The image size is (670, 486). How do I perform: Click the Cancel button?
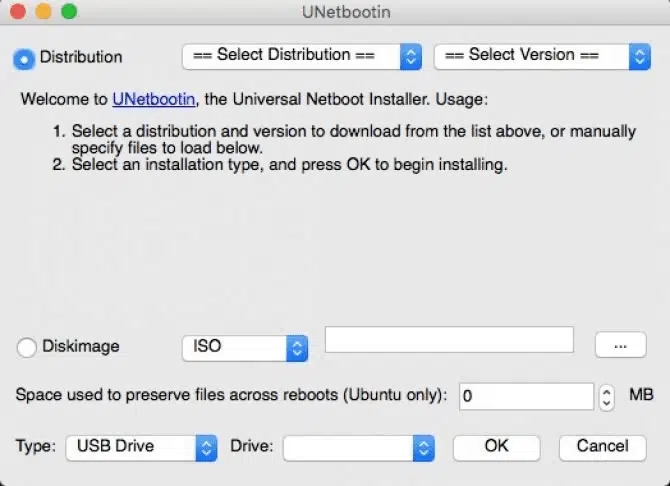(x=602, y=446)
